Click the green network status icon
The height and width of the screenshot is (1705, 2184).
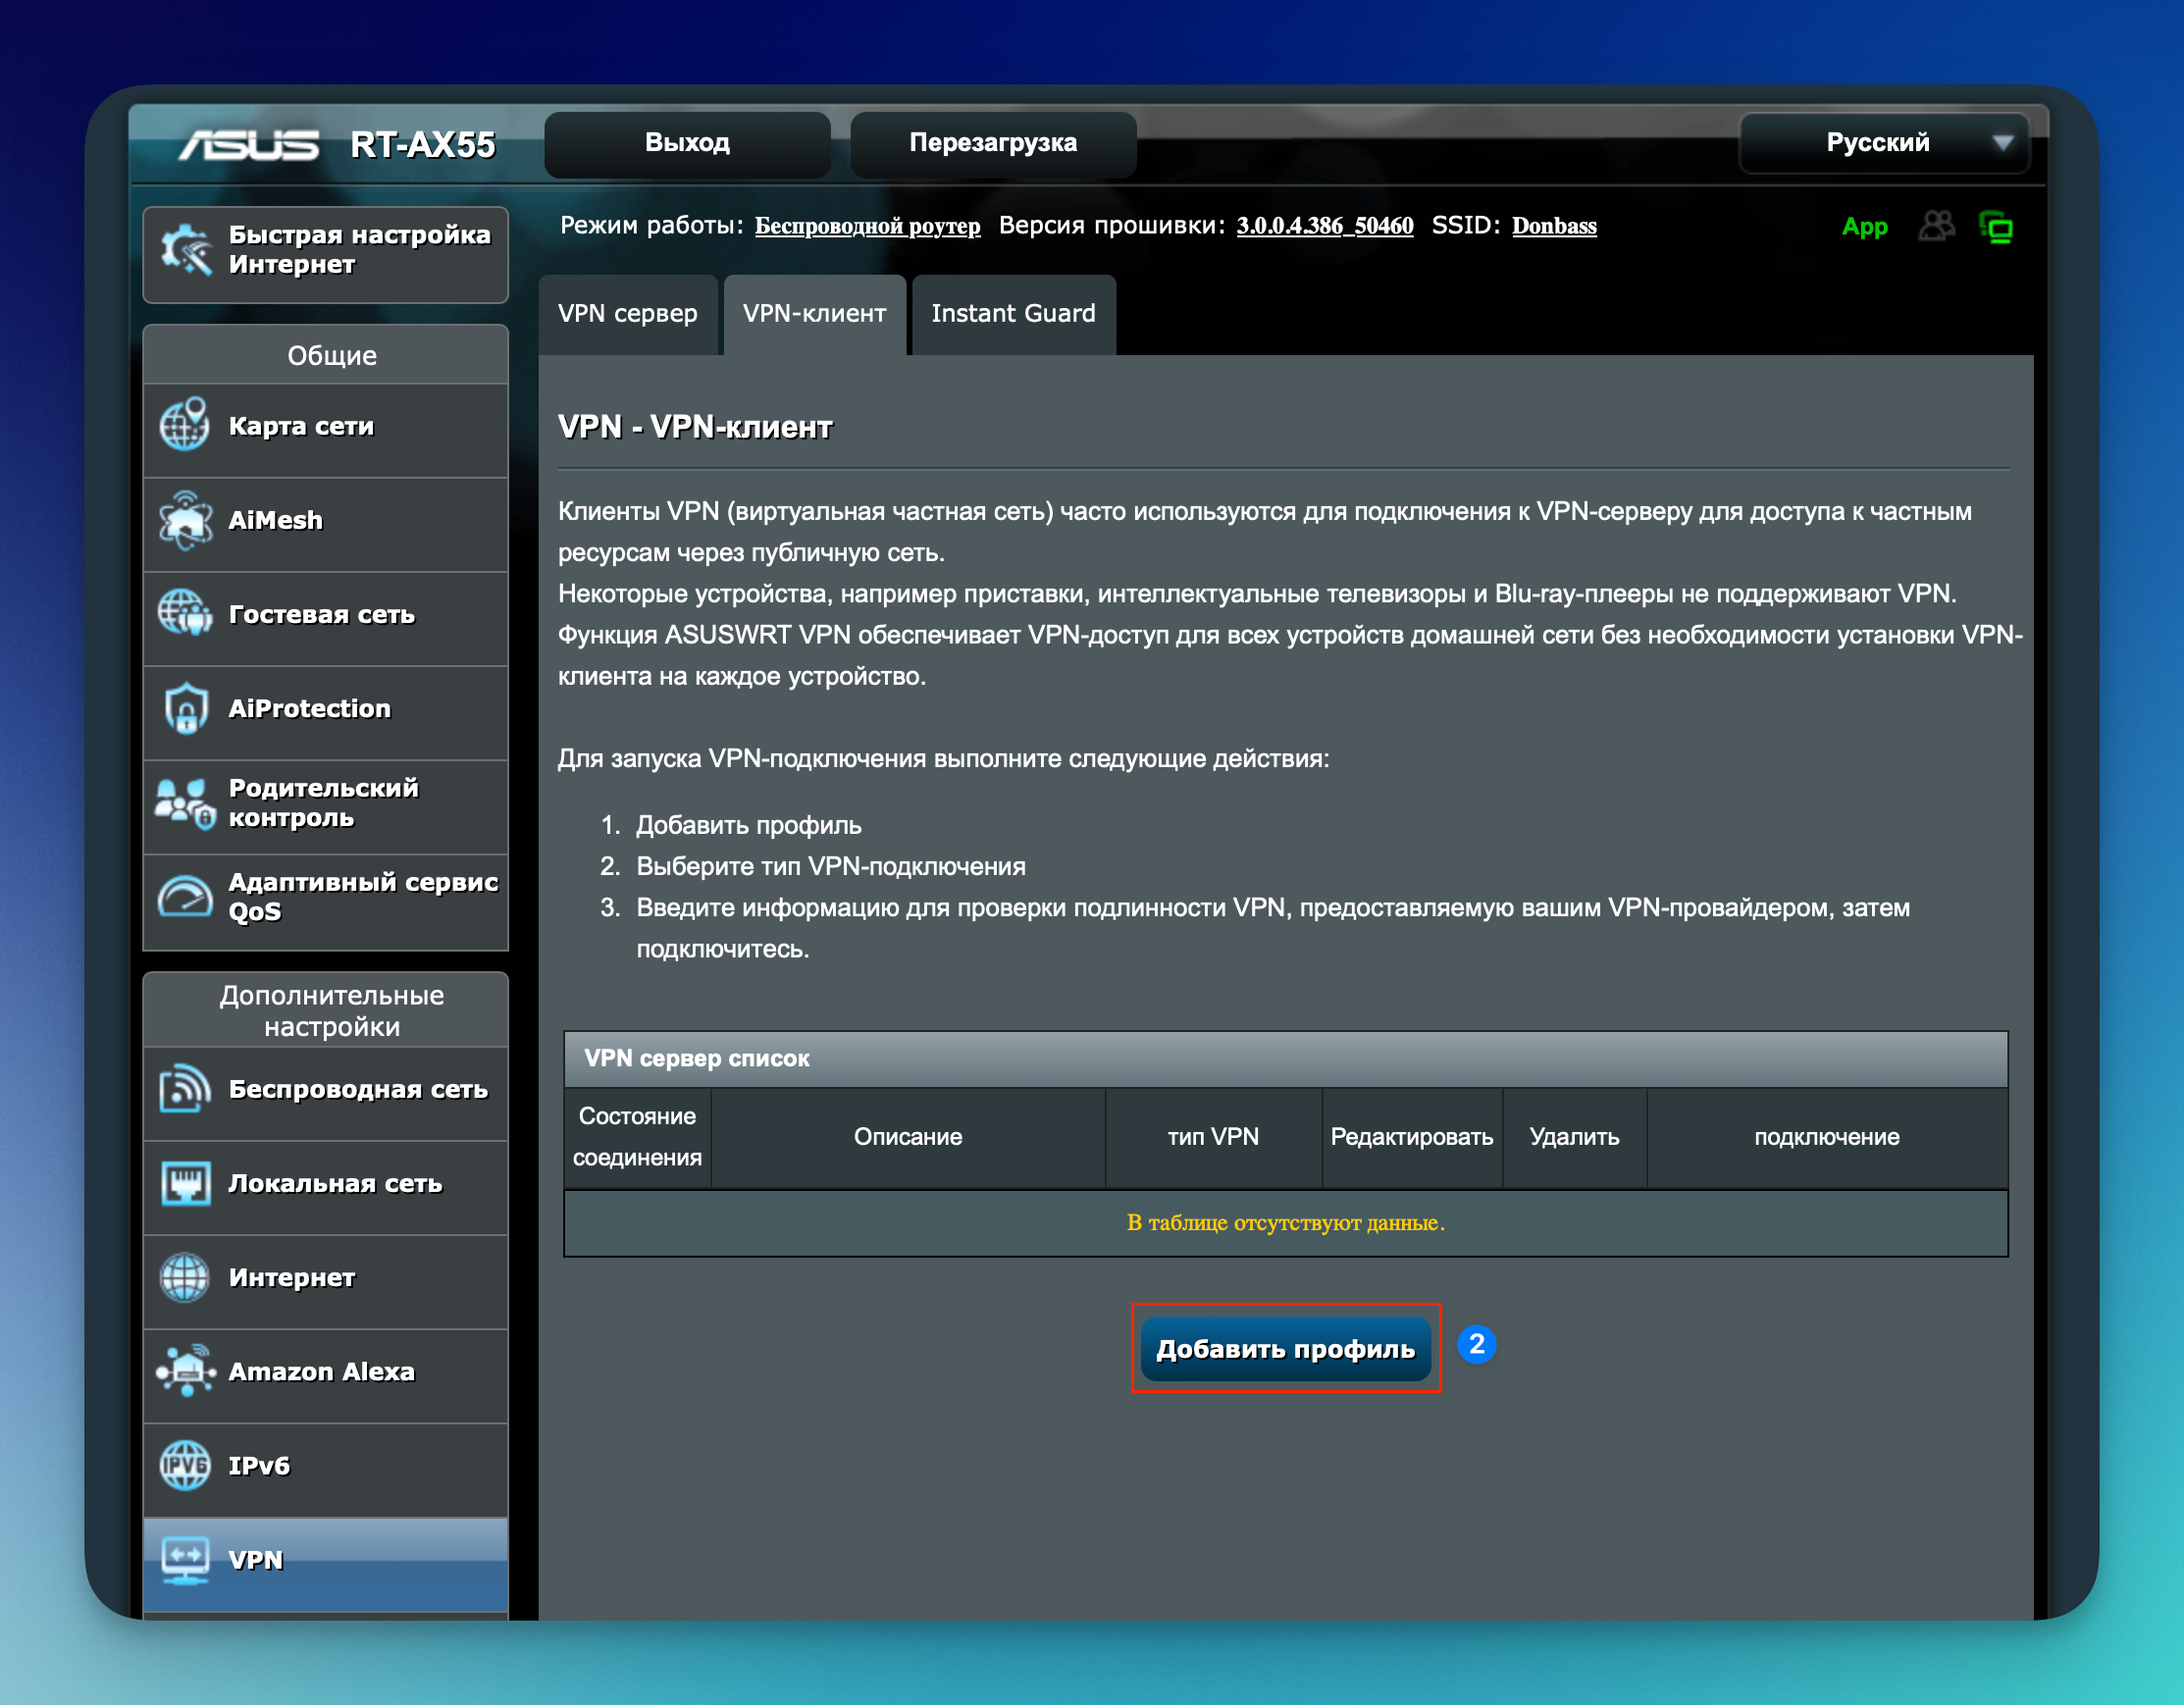coord(1996,228)
